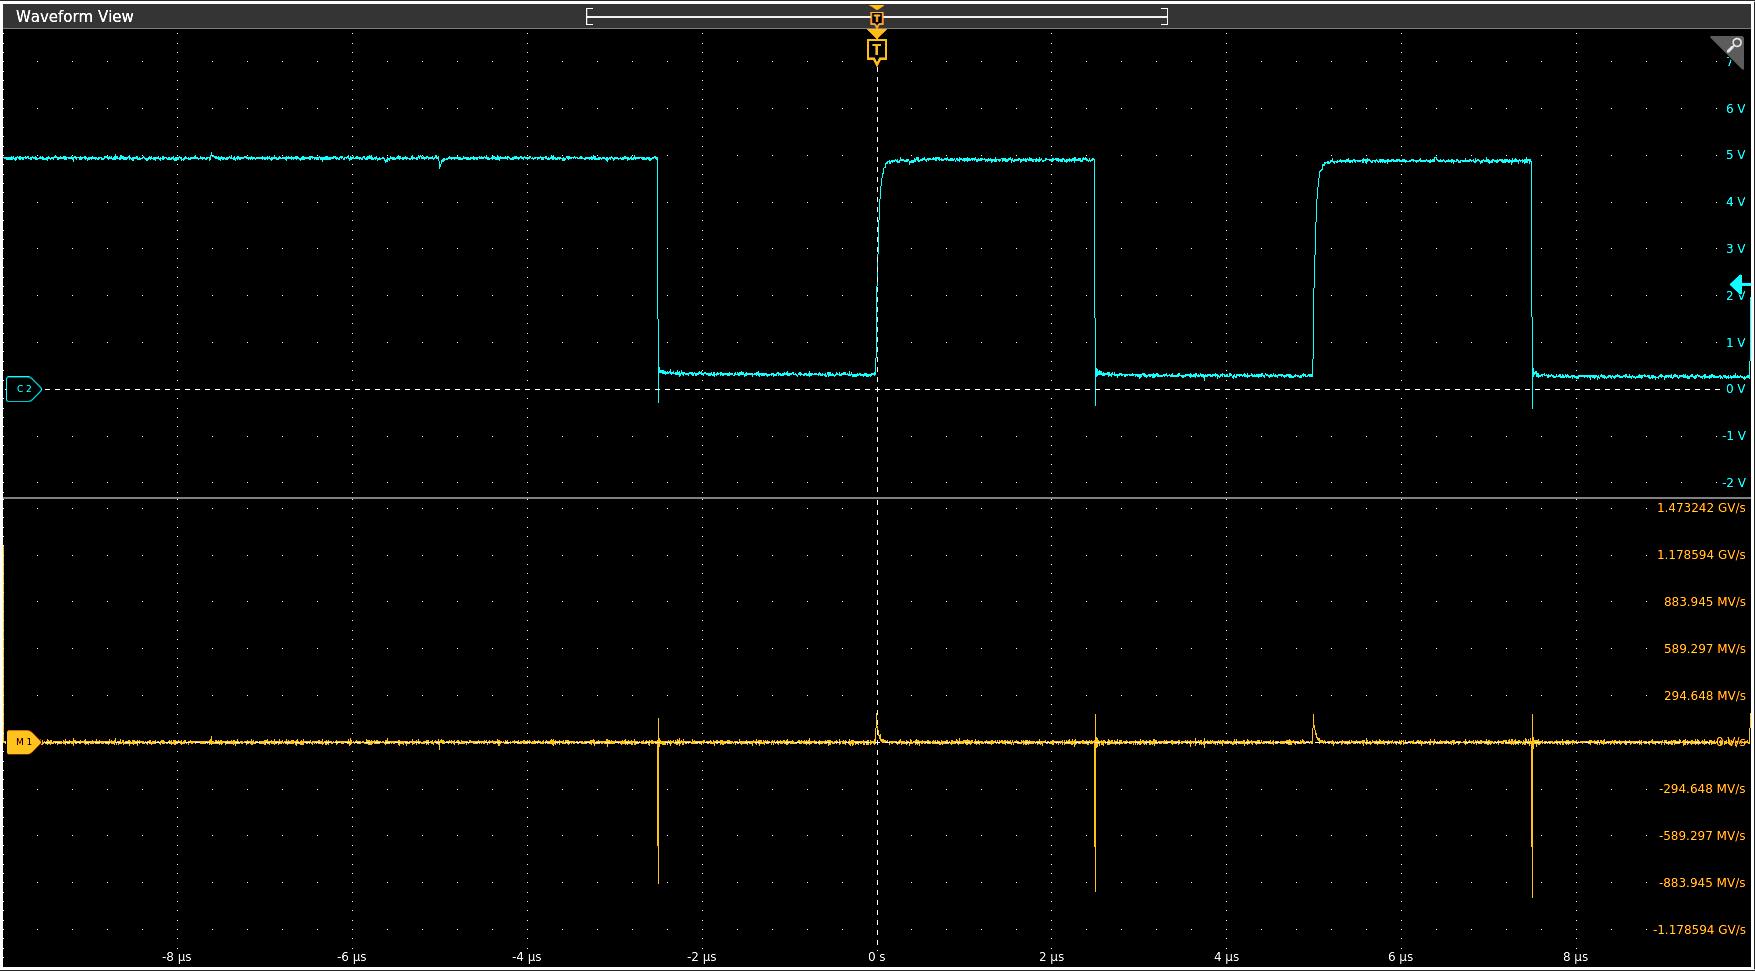Click the right bracket of overview bar
Image resolution: width=1755 pixels, height=971 pixels.
pos(1165,17)
